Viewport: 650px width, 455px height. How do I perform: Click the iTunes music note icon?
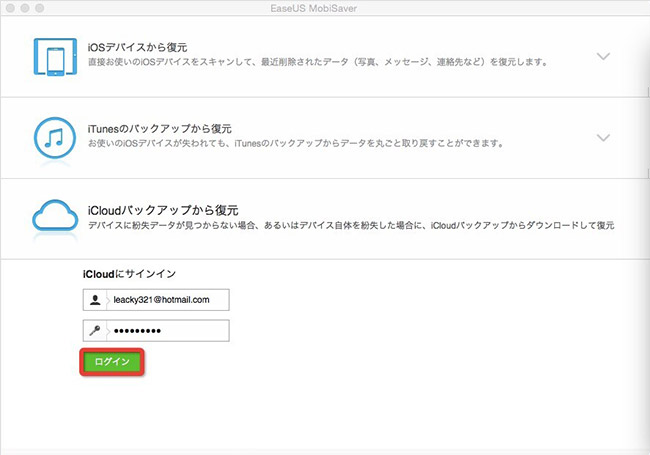55,138
